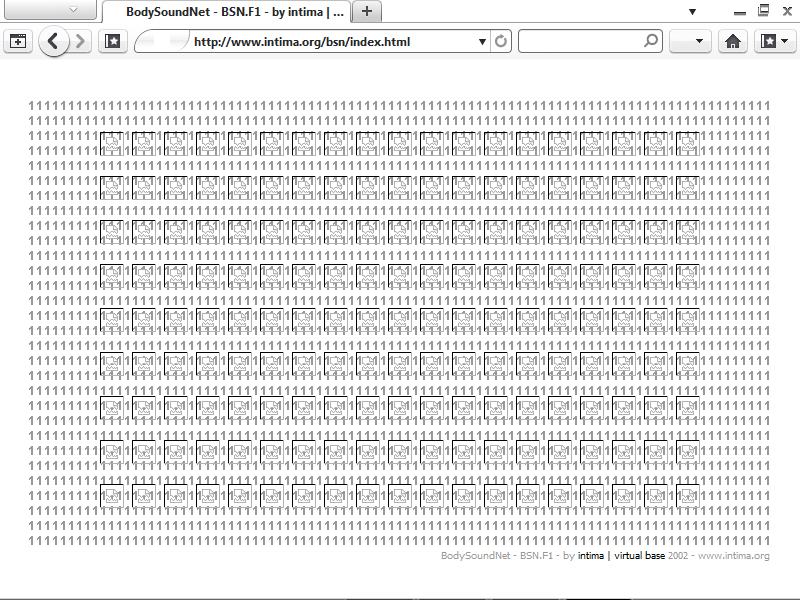The image size is (800, 600).
Task: Open a new tab with the plus button
Action: pos(367,12)
